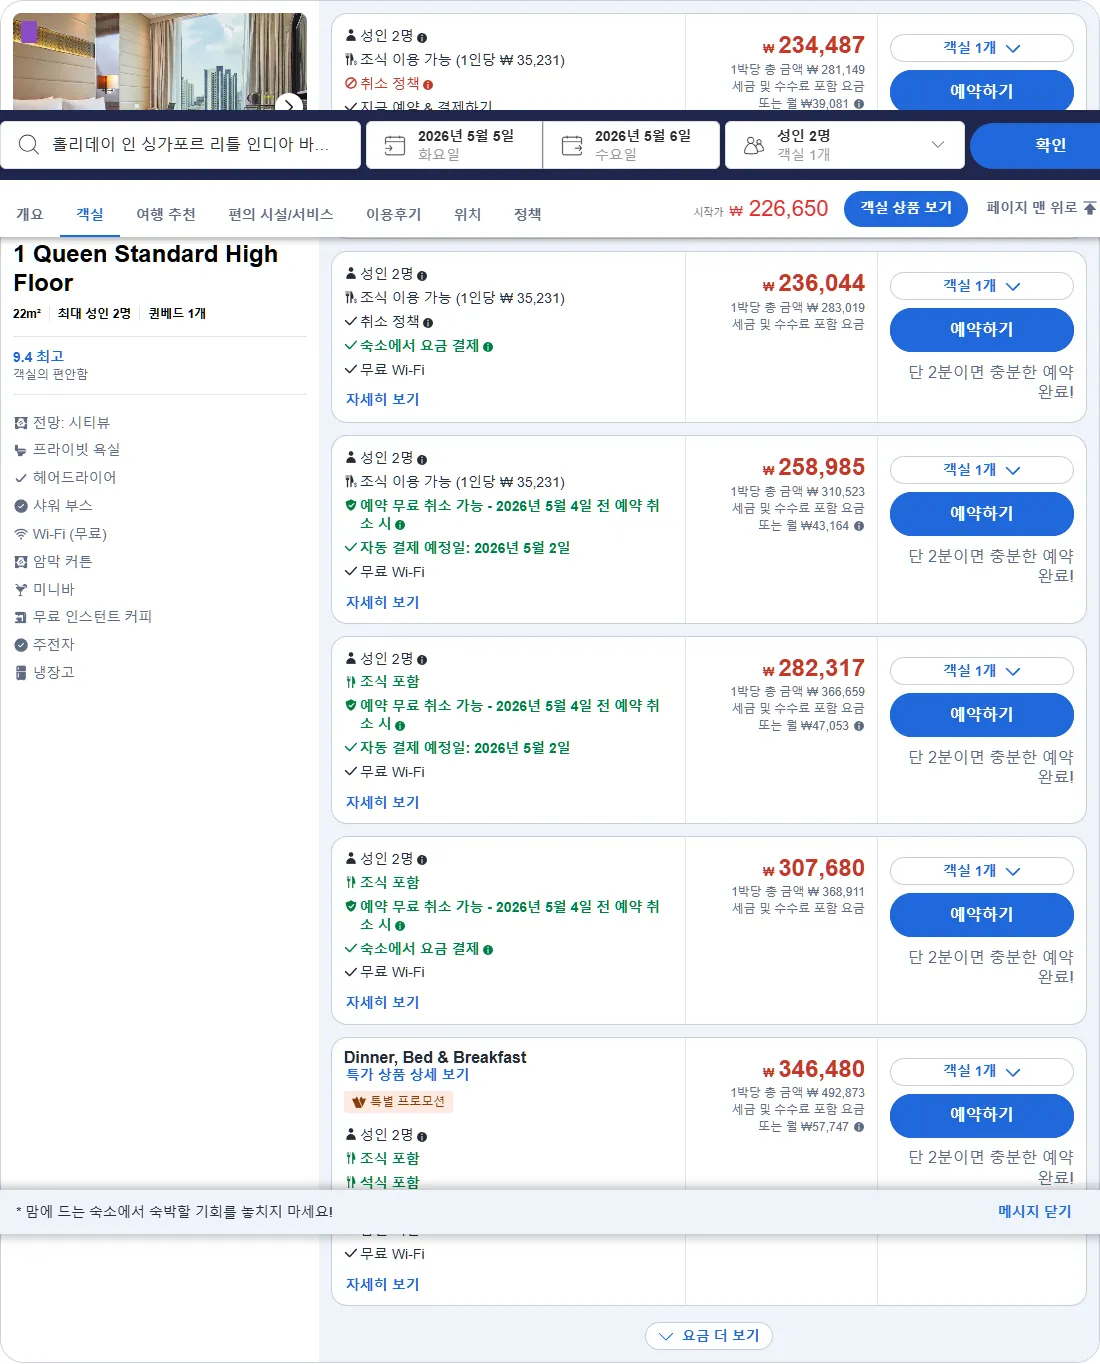
Task: Open 객실 1개 dropdown for ₩236,044 offer
Action: (982, 286)
